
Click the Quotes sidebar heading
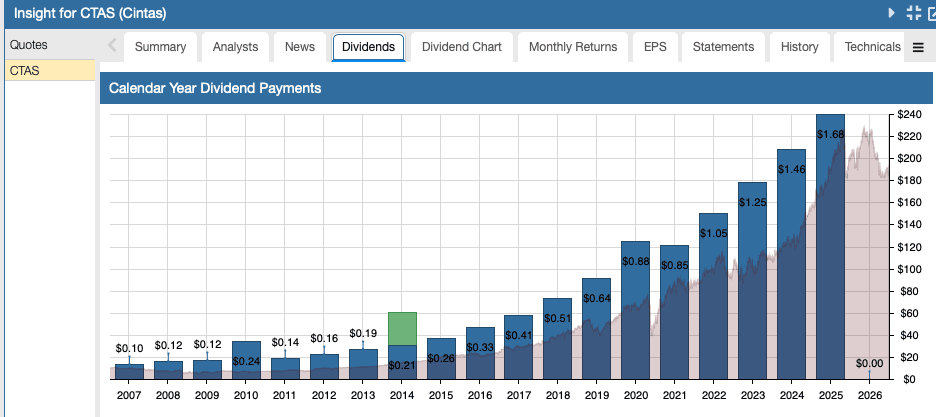[x=28, y=46]
